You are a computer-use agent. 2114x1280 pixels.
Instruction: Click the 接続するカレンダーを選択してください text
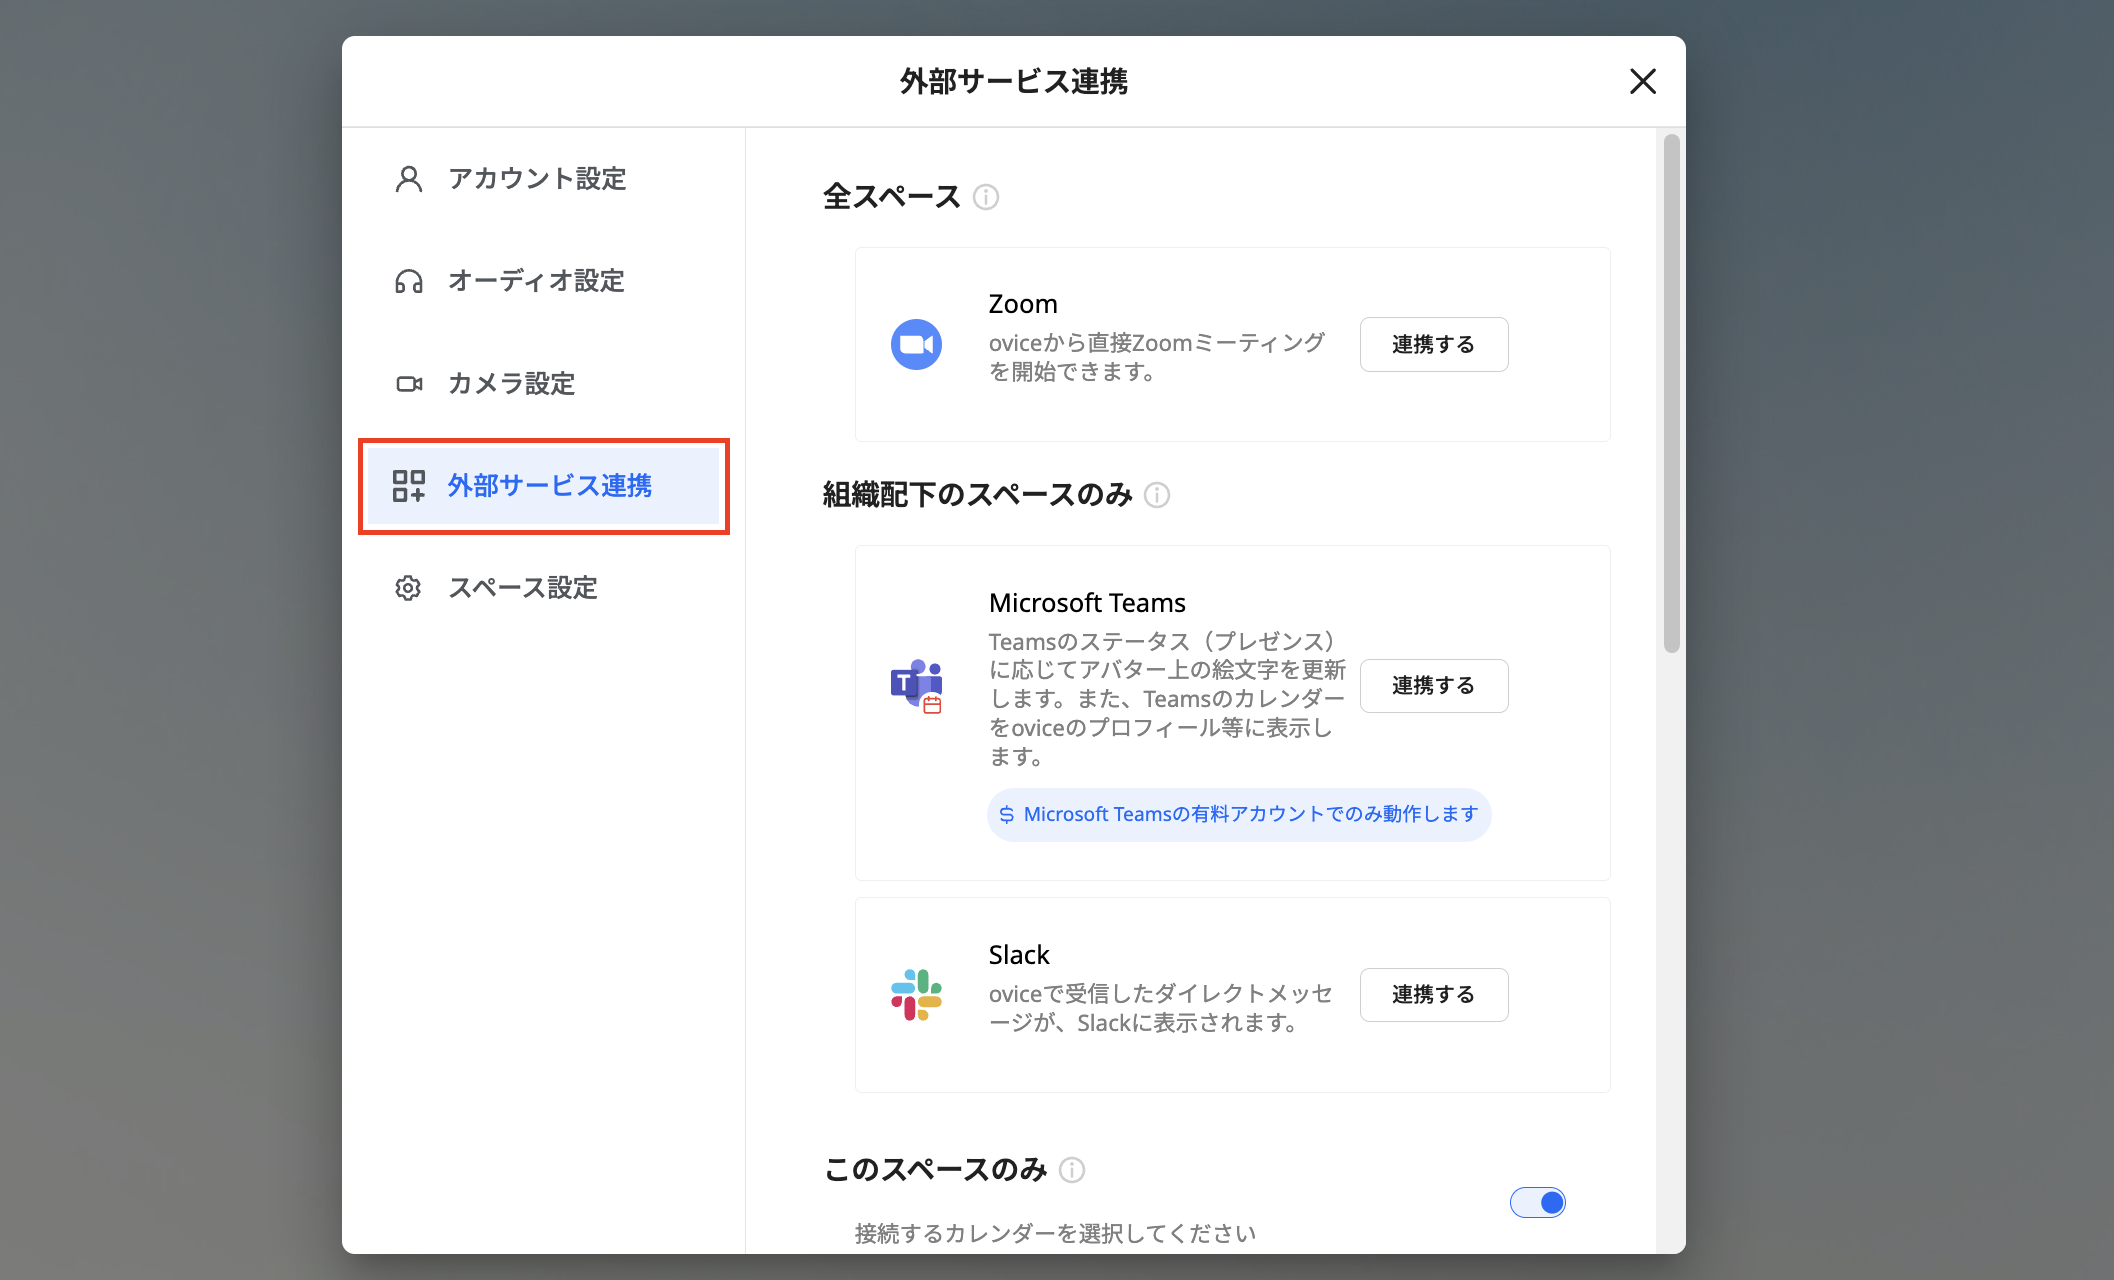[1055, 1234]
